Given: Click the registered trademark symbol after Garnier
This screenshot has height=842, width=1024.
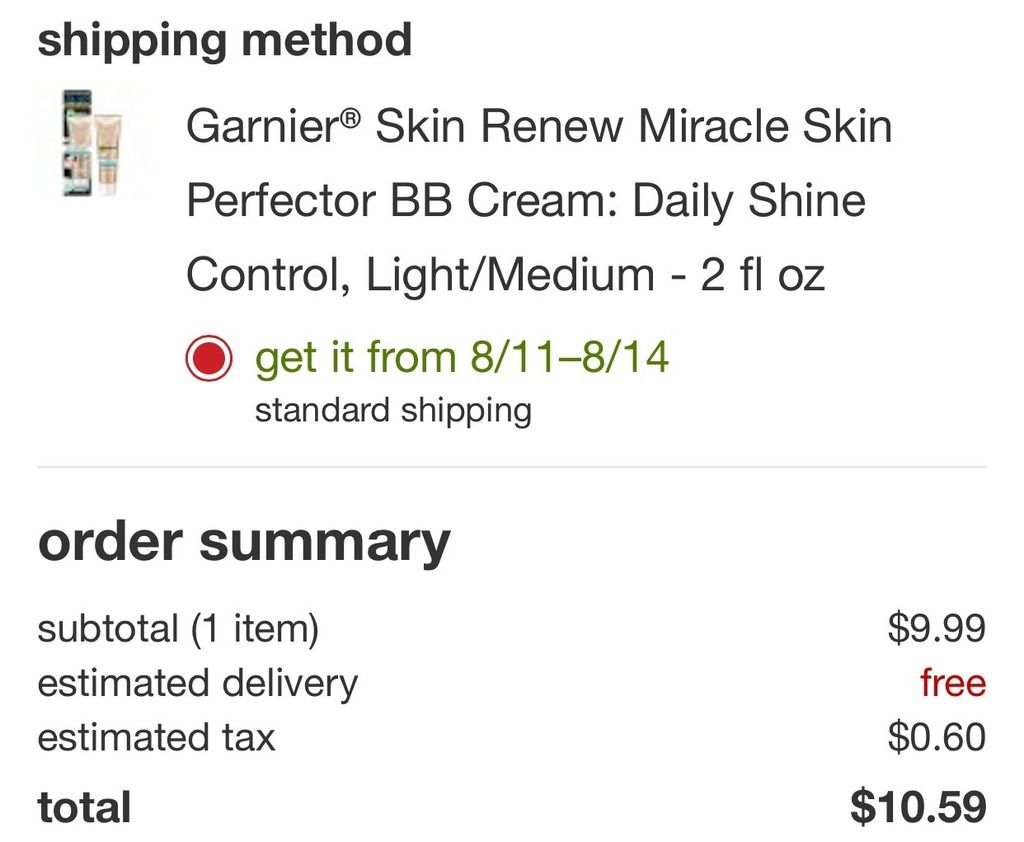Looking at the screenshot, I should (x=351, y=118).
